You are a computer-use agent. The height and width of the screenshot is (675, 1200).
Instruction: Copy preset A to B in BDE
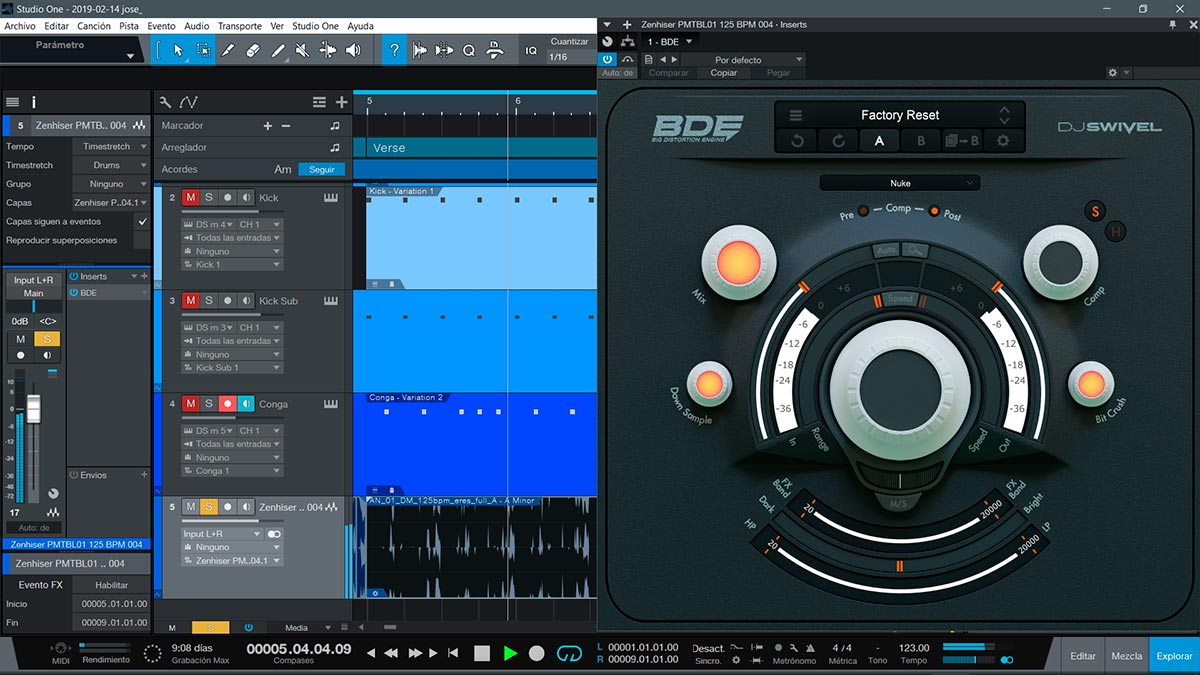pos(962,141)
